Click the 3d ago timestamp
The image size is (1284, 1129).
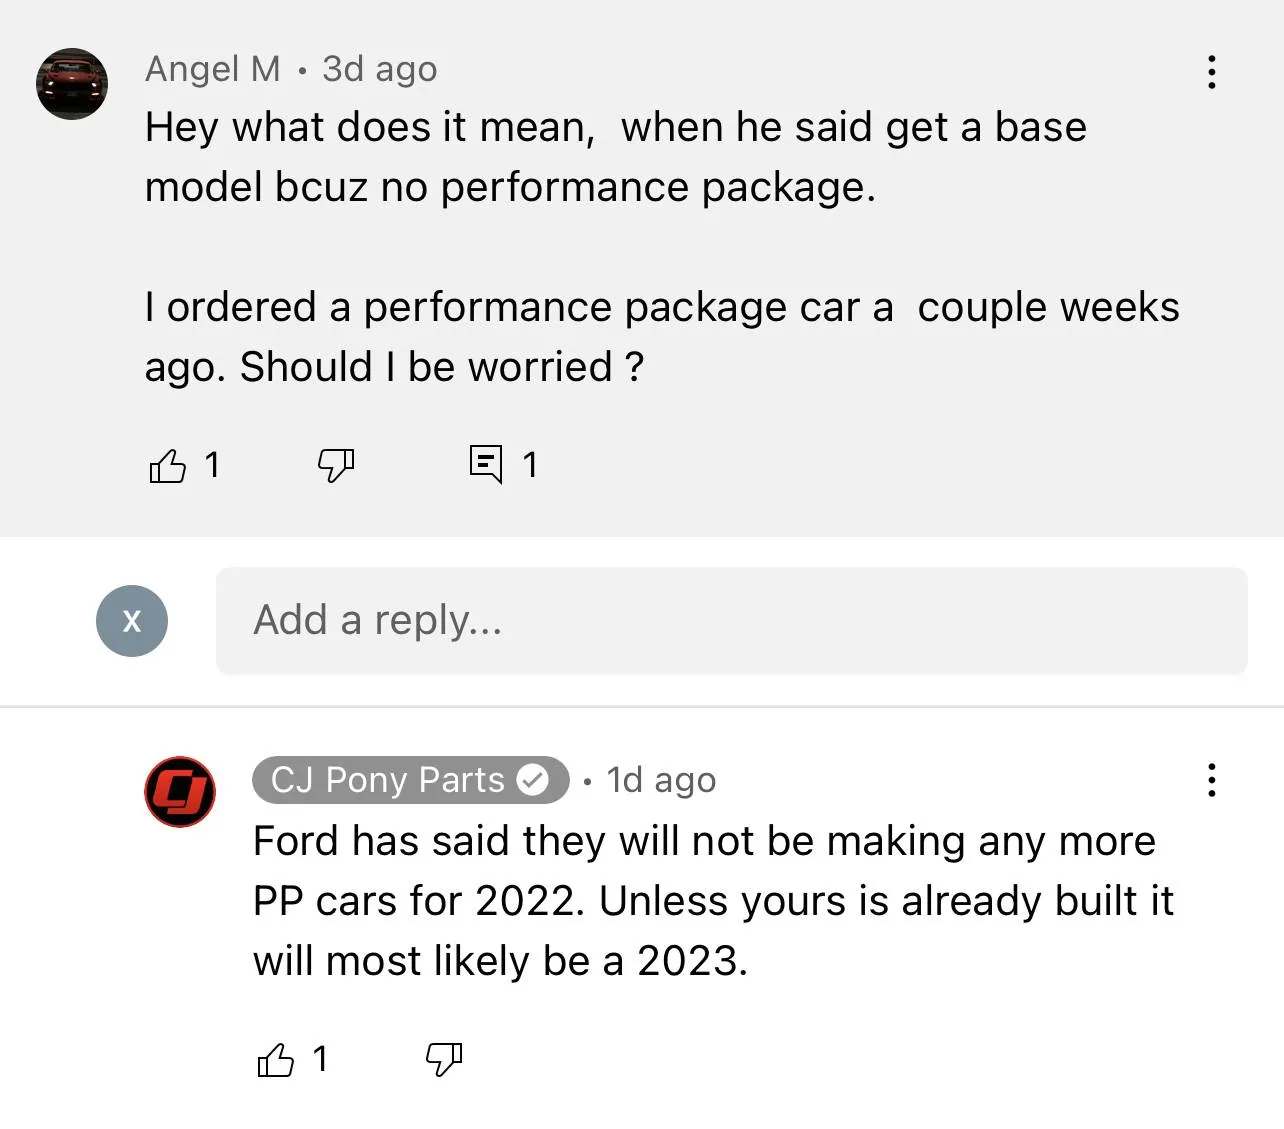click(x=379, y=69)
